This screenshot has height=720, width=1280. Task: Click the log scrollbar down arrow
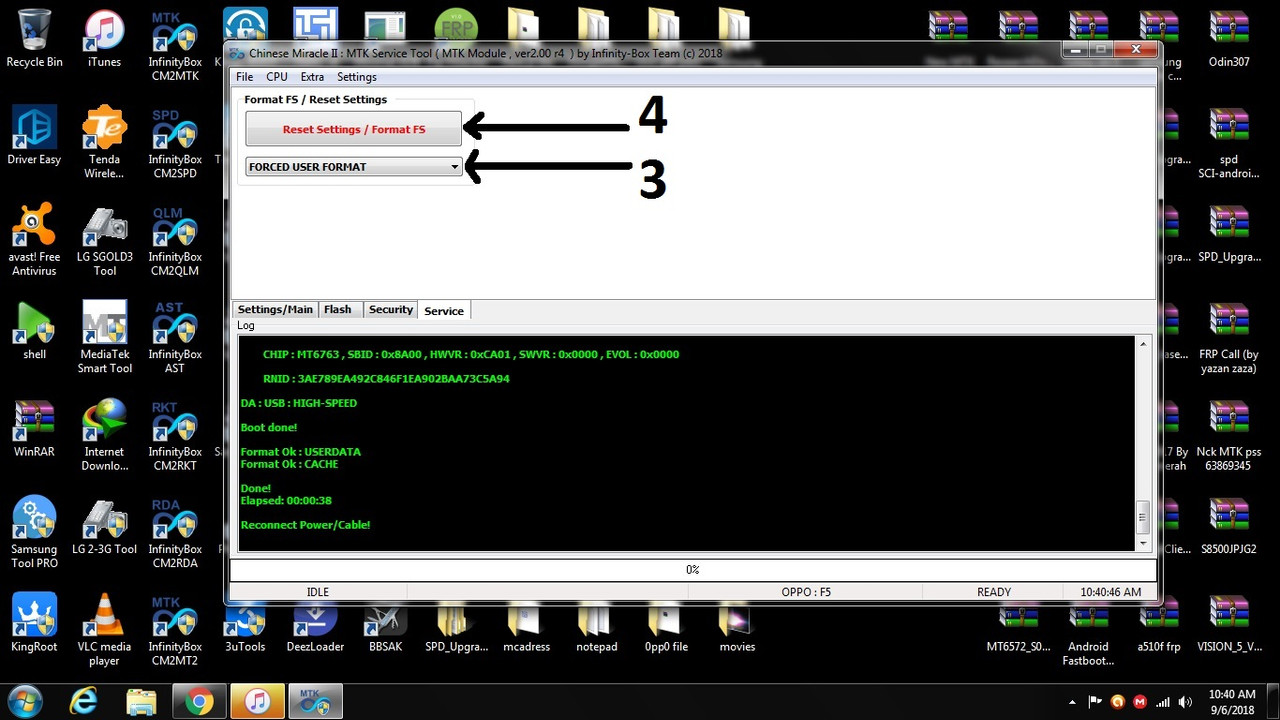[1143, 543]
